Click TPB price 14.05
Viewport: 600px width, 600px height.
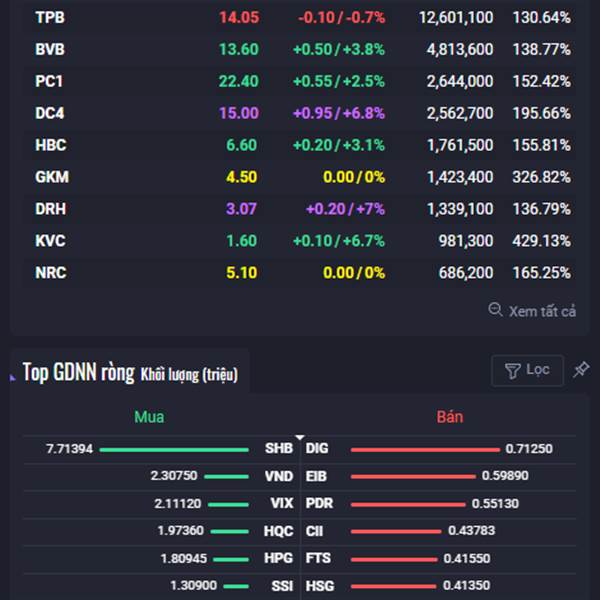tap(239, 18)
